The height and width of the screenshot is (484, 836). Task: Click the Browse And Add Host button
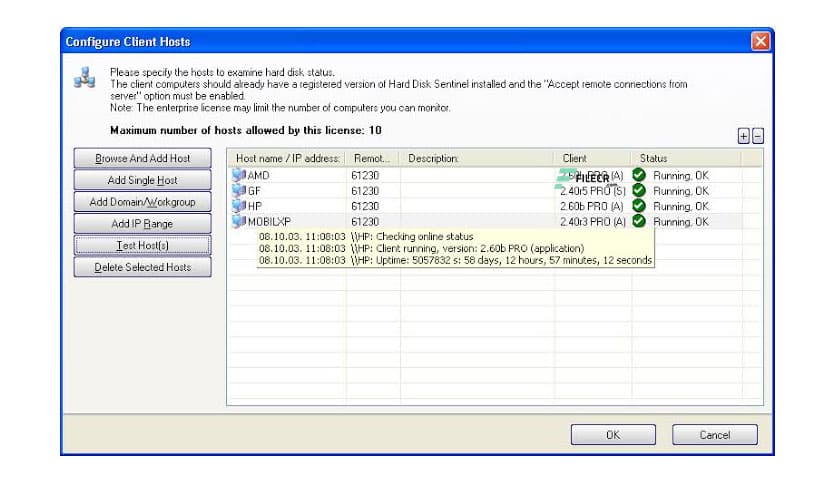(x=142, y=158)
